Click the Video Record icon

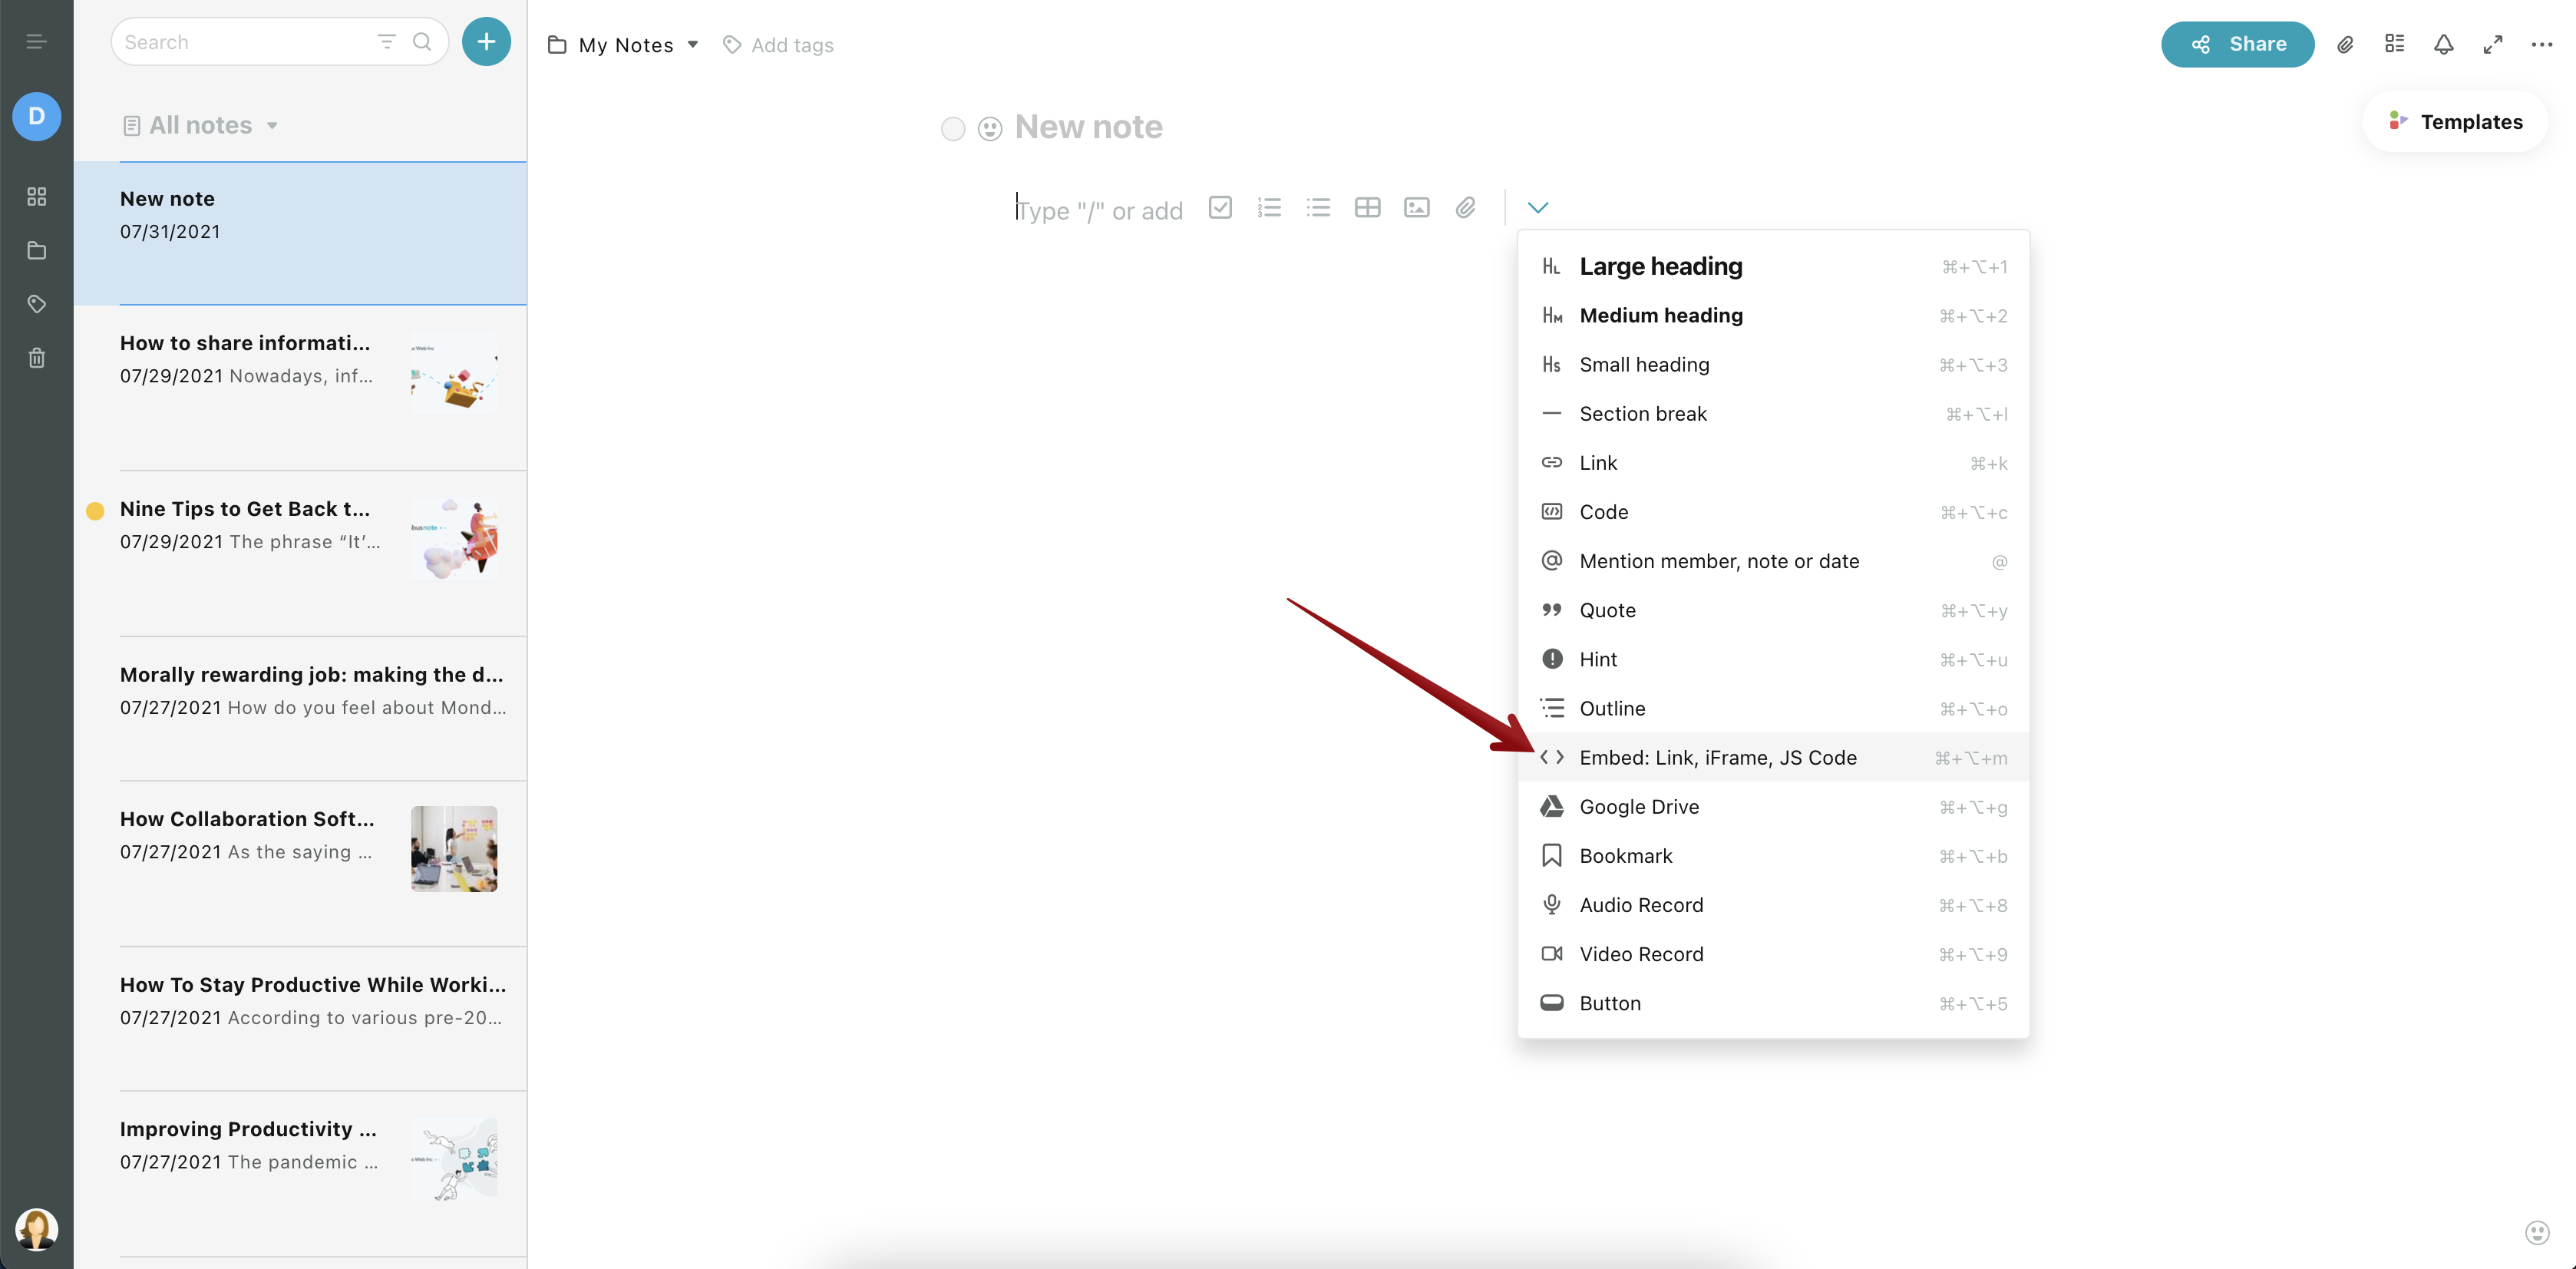point(1551,953)
